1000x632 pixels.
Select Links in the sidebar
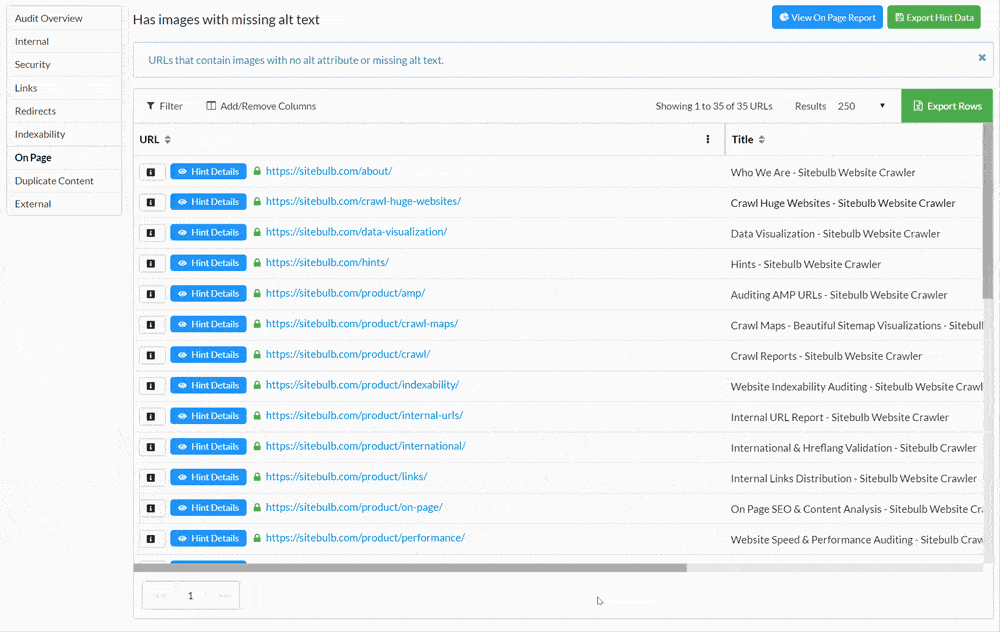click(64, 88)
